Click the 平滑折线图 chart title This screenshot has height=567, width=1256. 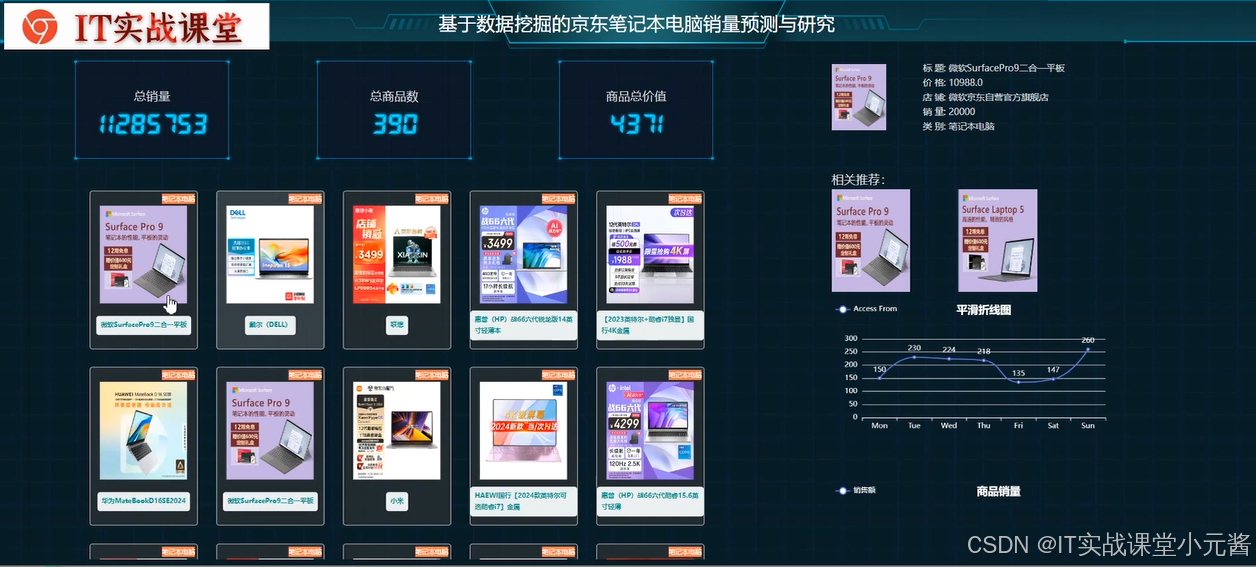click(x=984, y=310)
